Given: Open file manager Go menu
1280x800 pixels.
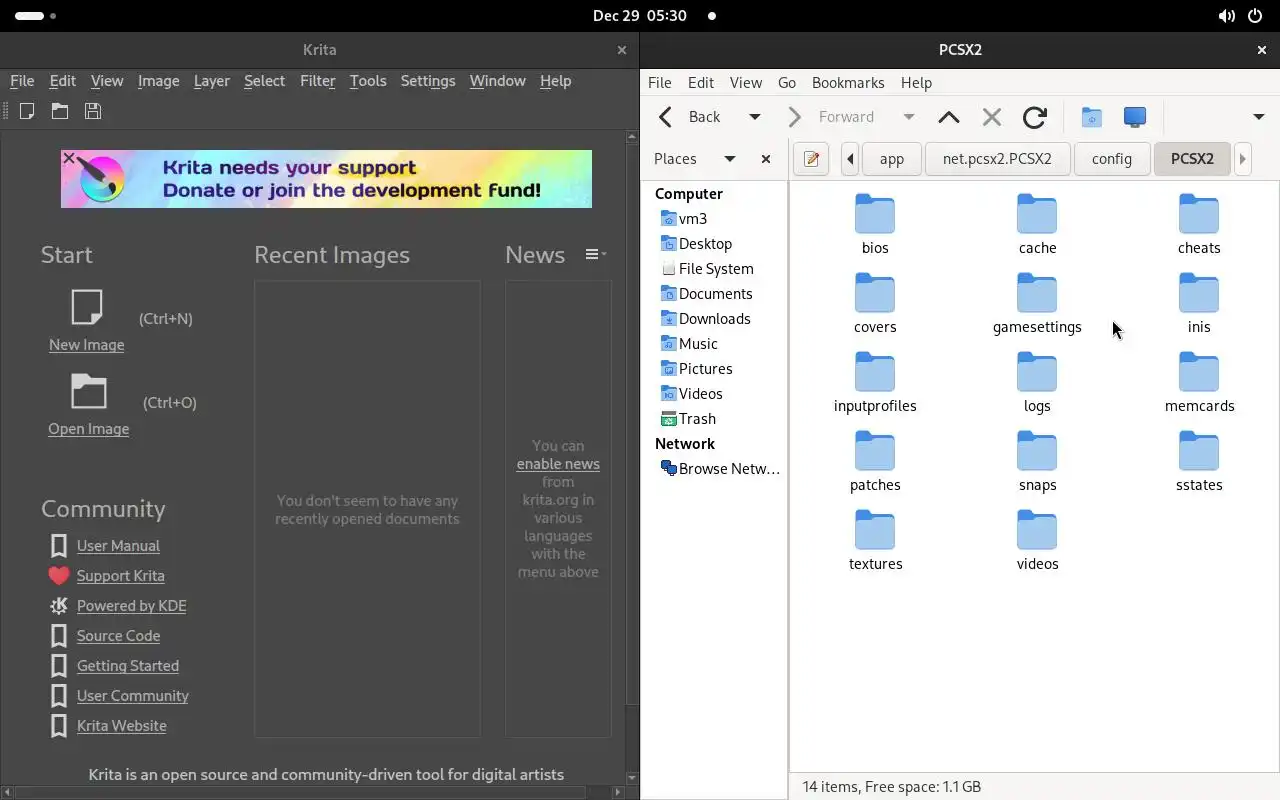Looking at the screenshot, I should click(787, 83).
